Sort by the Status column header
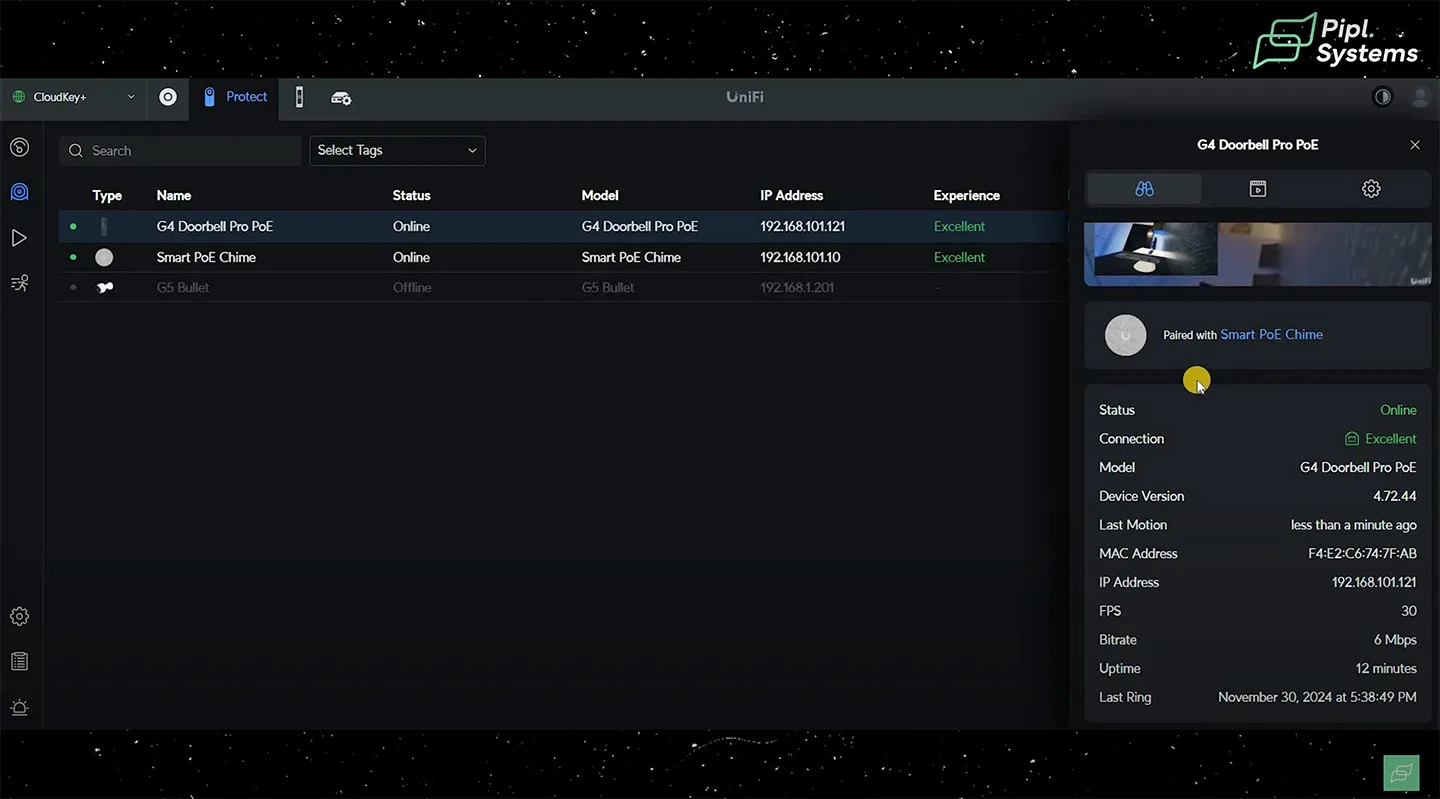The width and height of the screenshot is (1440, 799). [x=411, y=196]
